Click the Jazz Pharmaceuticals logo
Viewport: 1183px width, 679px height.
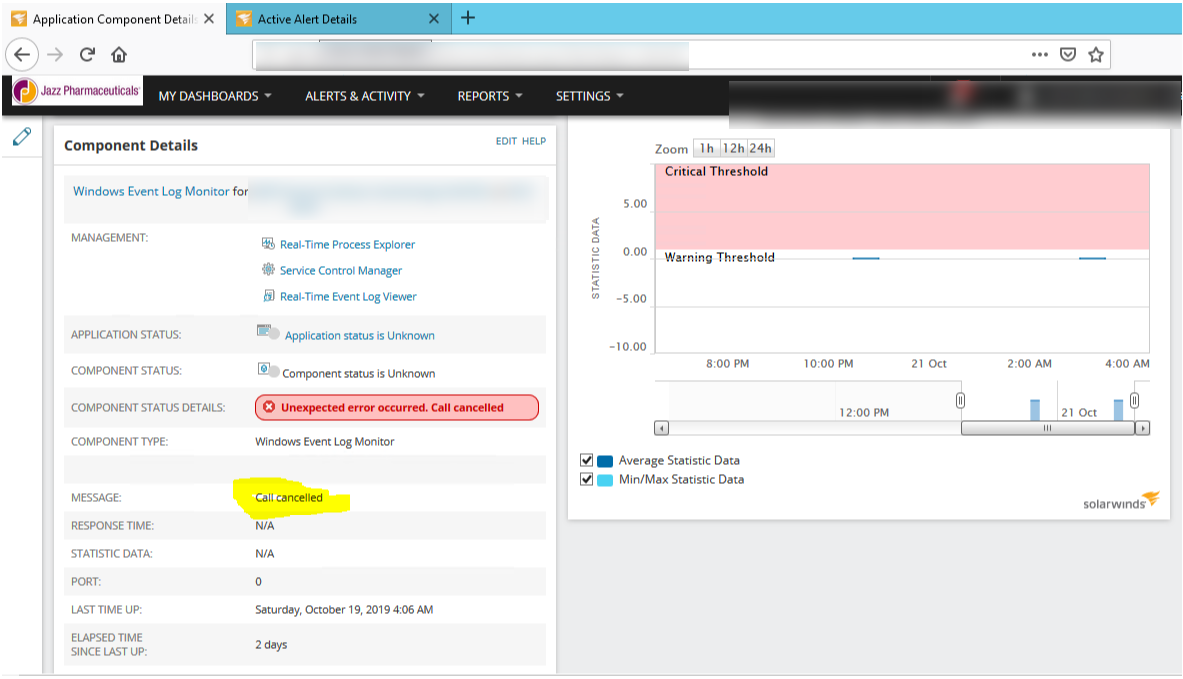click(x=75, y=90)
